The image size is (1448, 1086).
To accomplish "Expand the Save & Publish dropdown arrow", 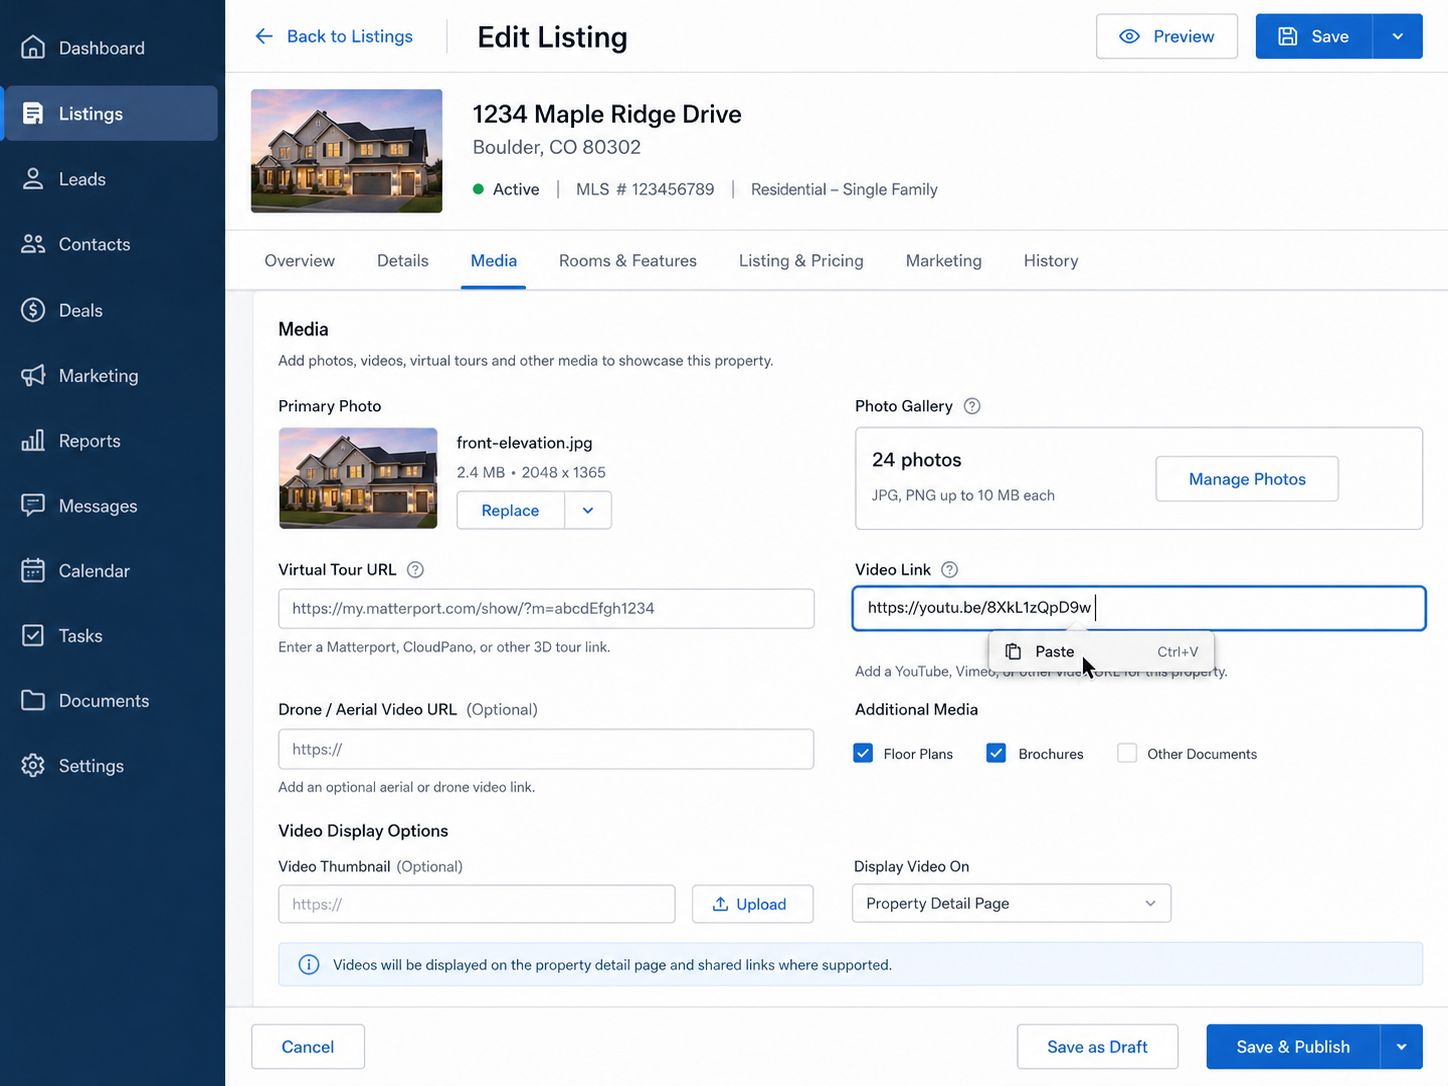I will coord(1401,1047).
